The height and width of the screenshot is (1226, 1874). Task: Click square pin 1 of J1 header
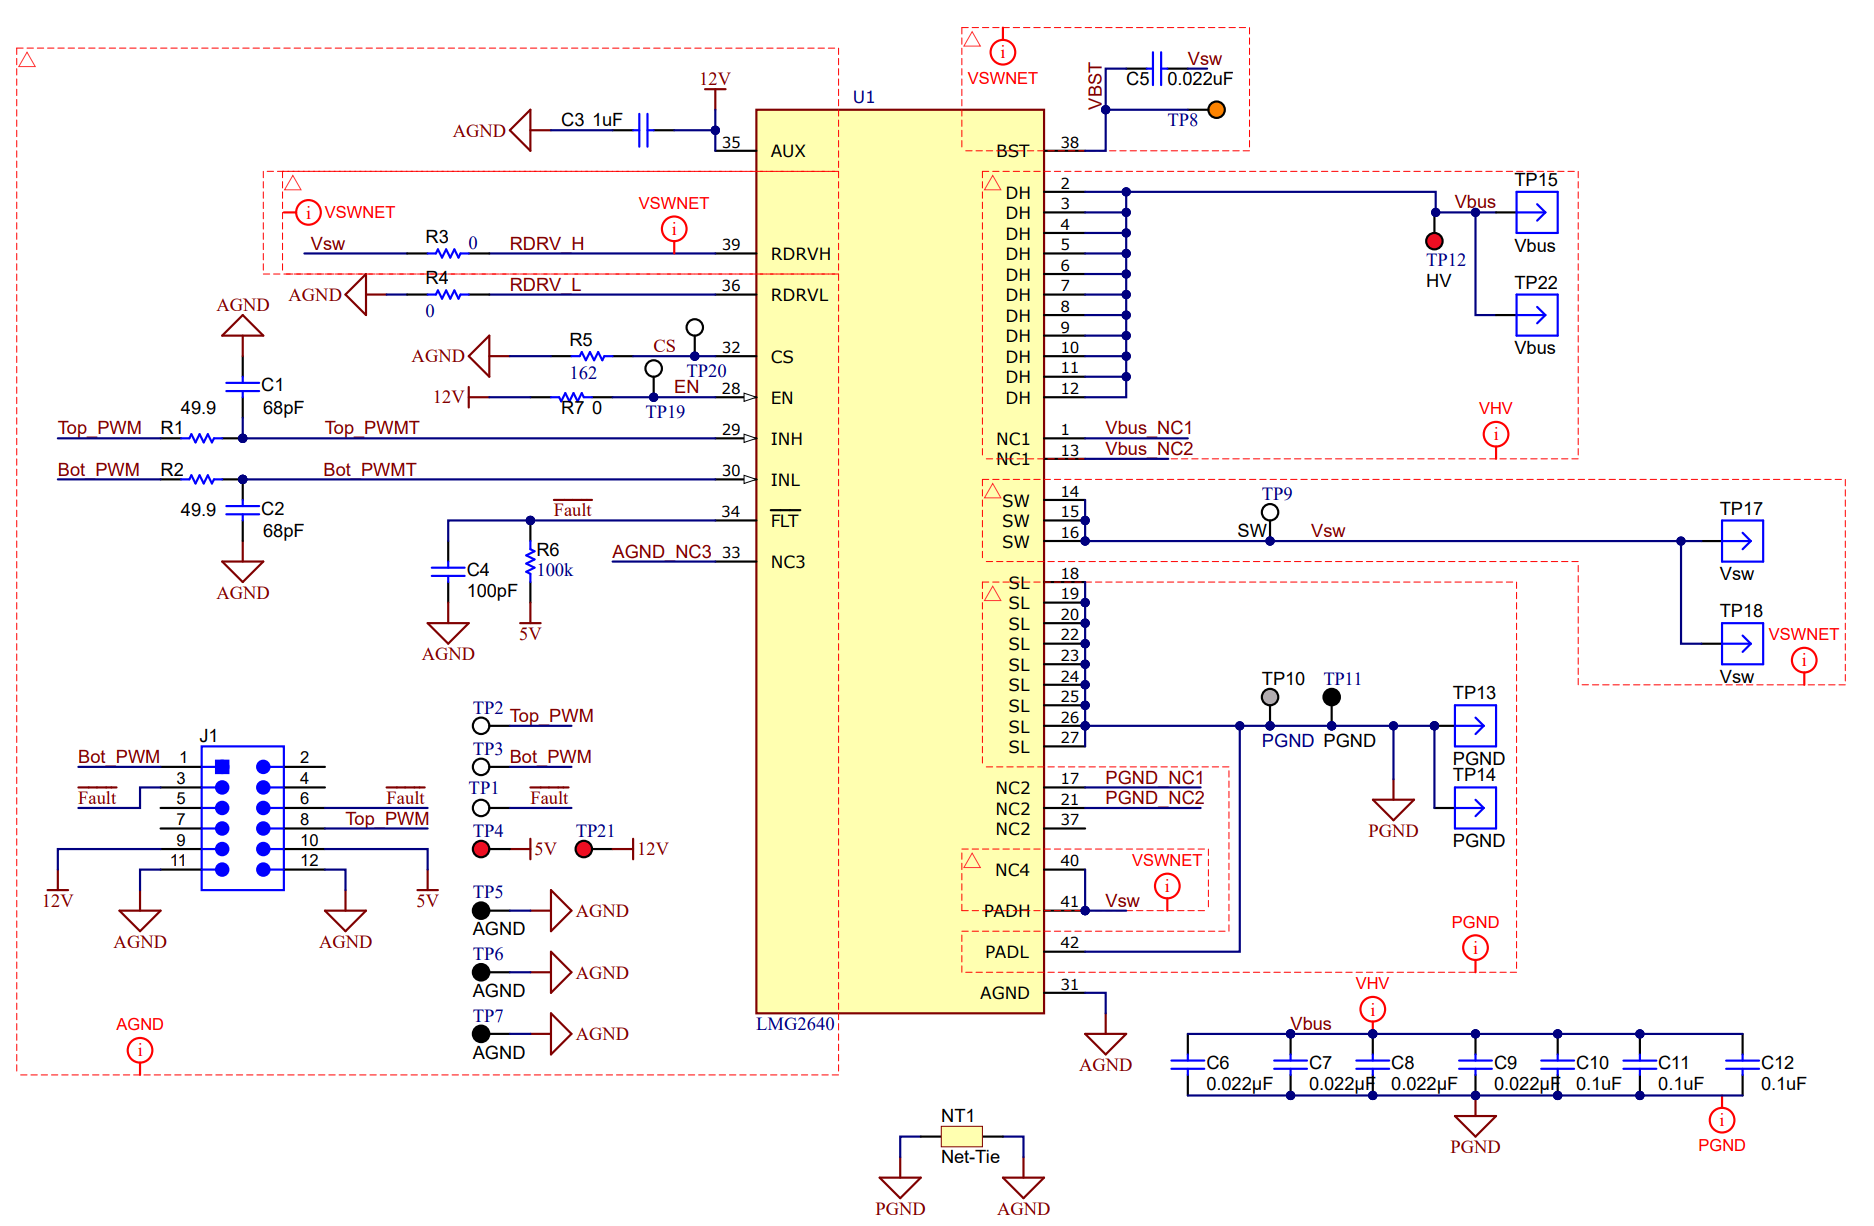[222, 767]
